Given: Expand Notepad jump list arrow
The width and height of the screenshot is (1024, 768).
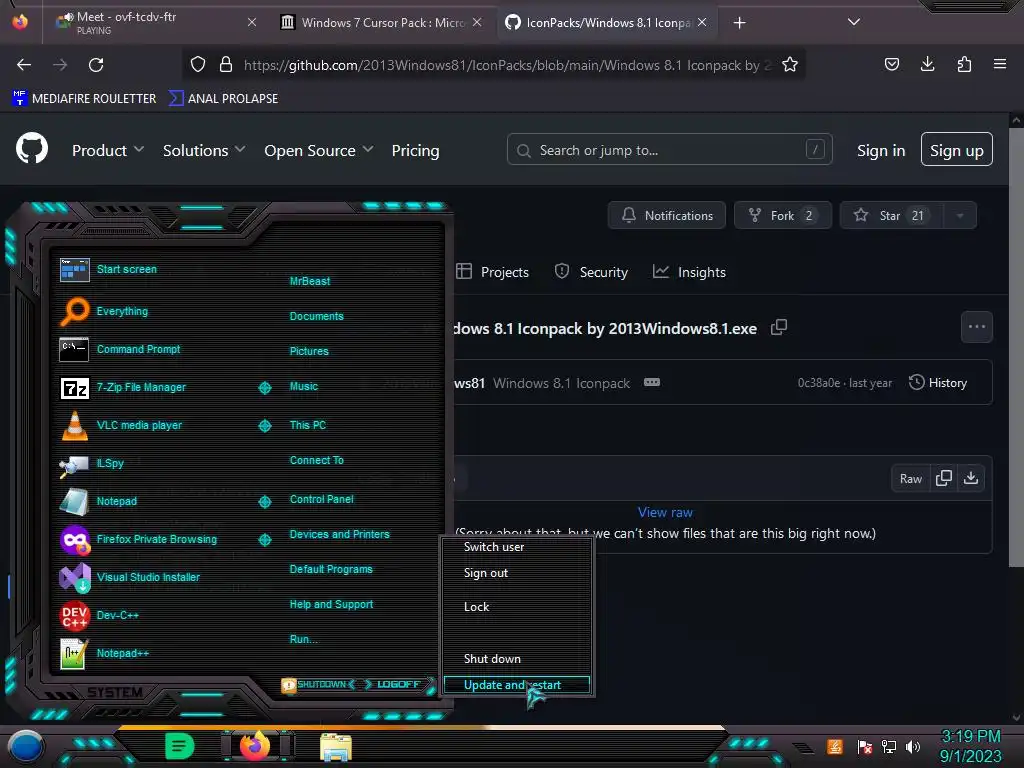Looking at the screenshot, I should (264, 502).
